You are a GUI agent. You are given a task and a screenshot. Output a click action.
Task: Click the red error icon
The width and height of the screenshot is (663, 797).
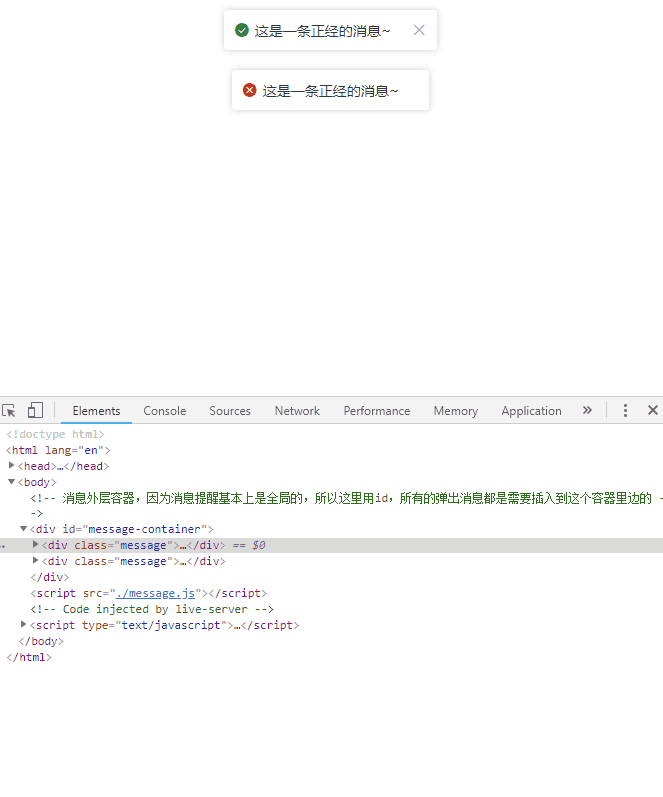click(250, 90)
